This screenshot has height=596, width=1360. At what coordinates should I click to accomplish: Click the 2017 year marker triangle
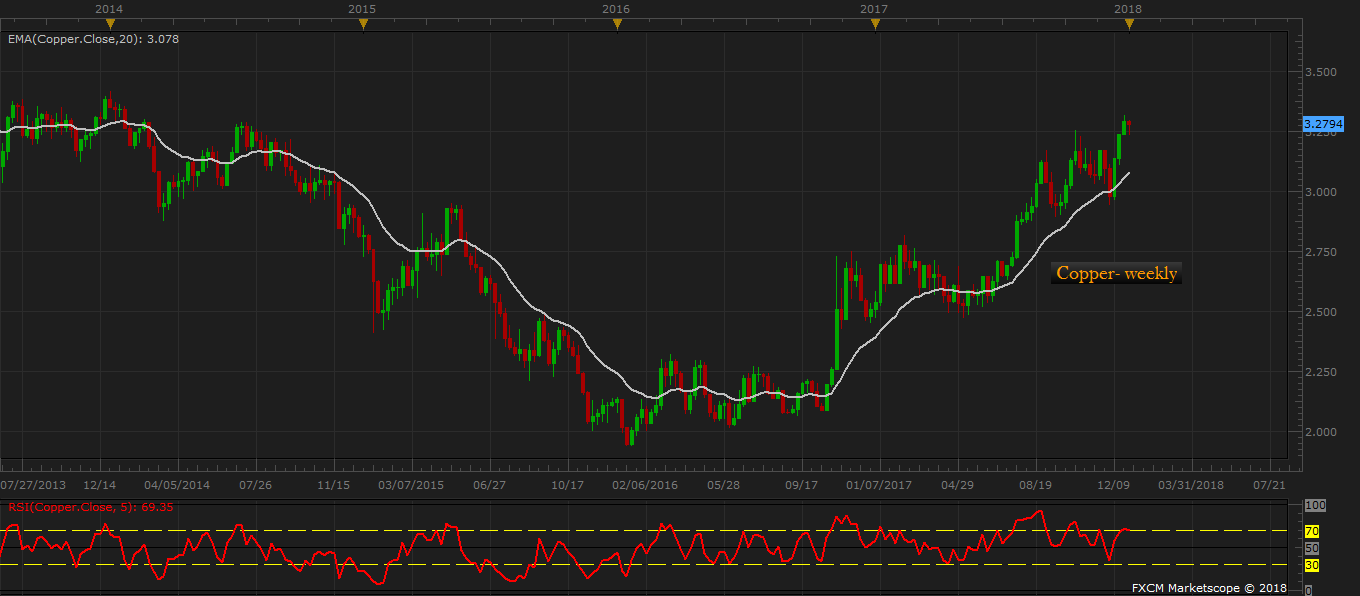click(875, 25)
